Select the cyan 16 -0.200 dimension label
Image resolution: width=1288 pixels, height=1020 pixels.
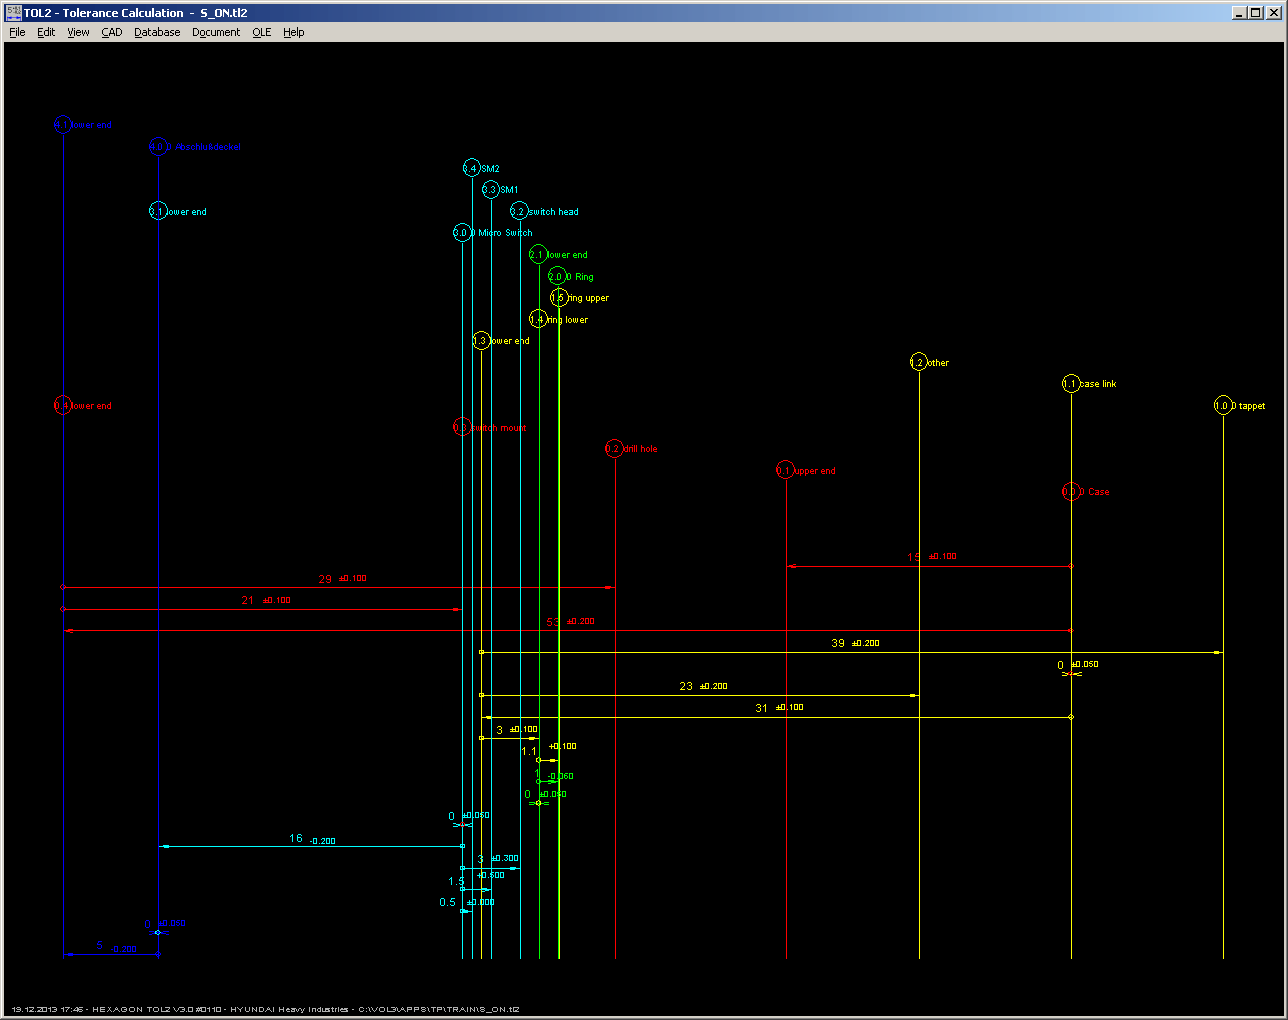[x=312, y=839]
